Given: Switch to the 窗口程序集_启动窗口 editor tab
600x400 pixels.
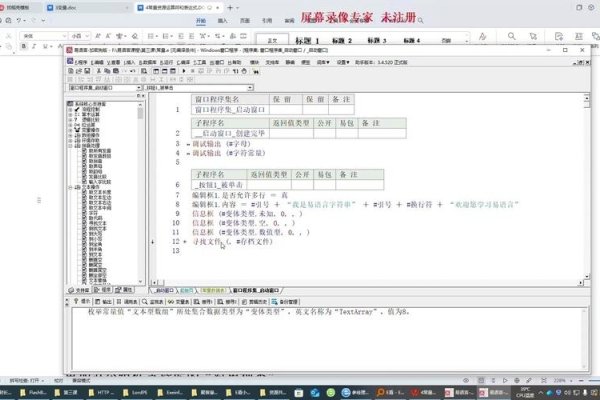Looking at the screenshot, I should pos(256,291).
